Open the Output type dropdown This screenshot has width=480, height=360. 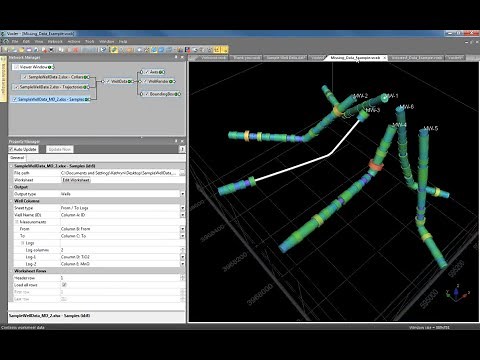182,194
